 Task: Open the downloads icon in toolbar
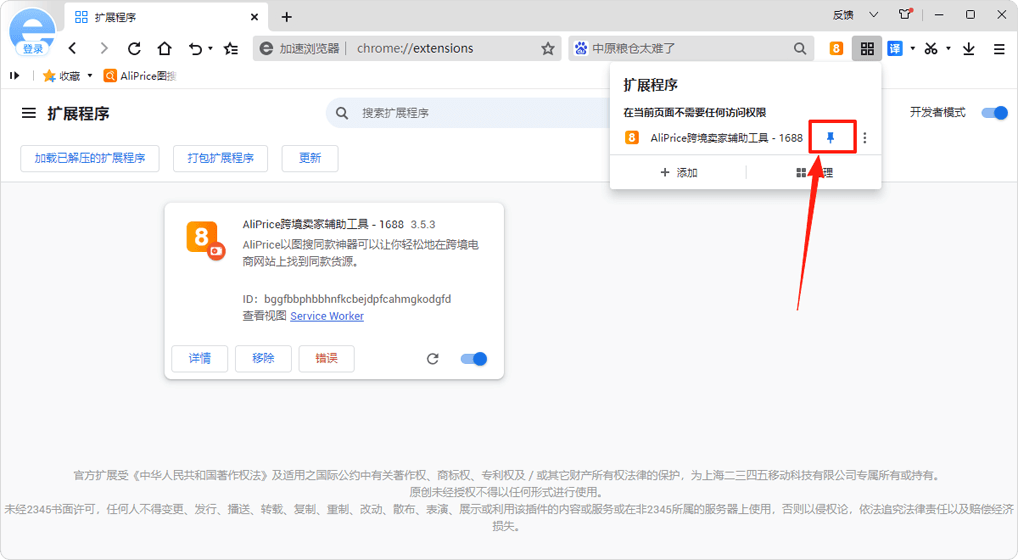[x=968, y=48]
